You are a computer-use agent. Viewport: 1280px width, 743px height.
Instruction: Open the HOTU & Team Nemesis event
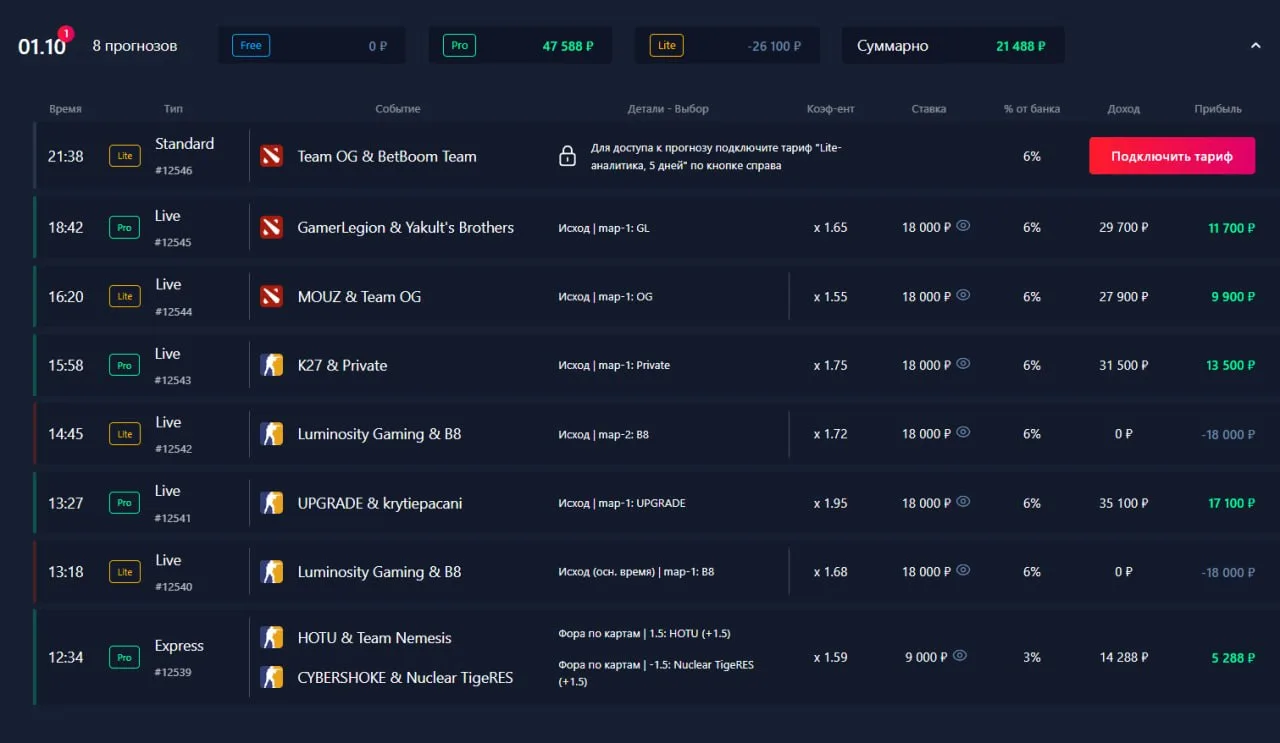tap(375, 637)
